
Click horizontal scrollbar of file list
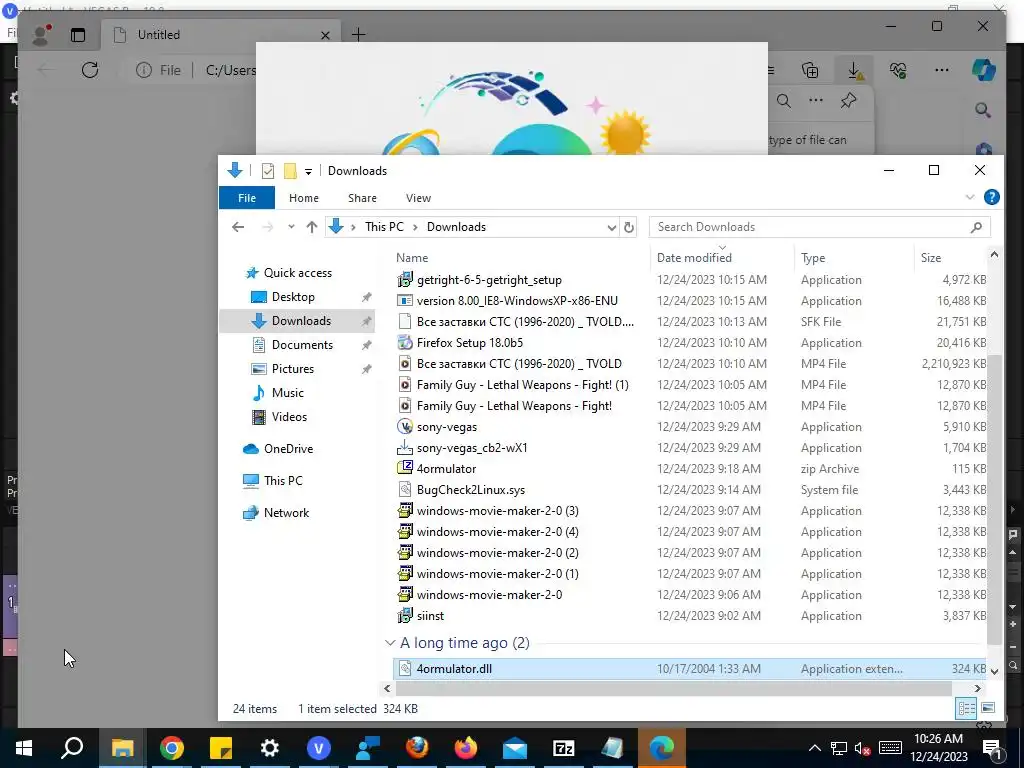[673, 688]
